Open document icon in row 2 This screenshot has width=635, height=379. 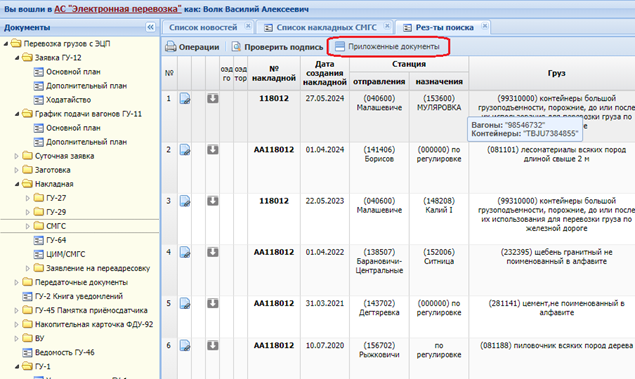coord(185,150)
